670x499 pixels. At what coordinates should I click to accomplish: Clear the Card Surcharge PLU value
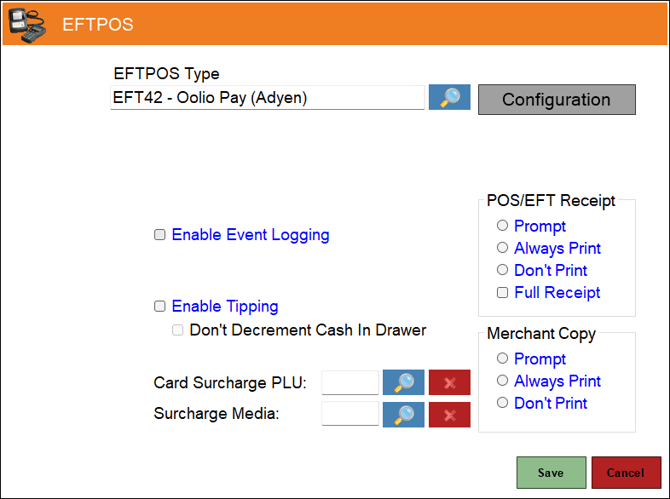pos(450,382)
